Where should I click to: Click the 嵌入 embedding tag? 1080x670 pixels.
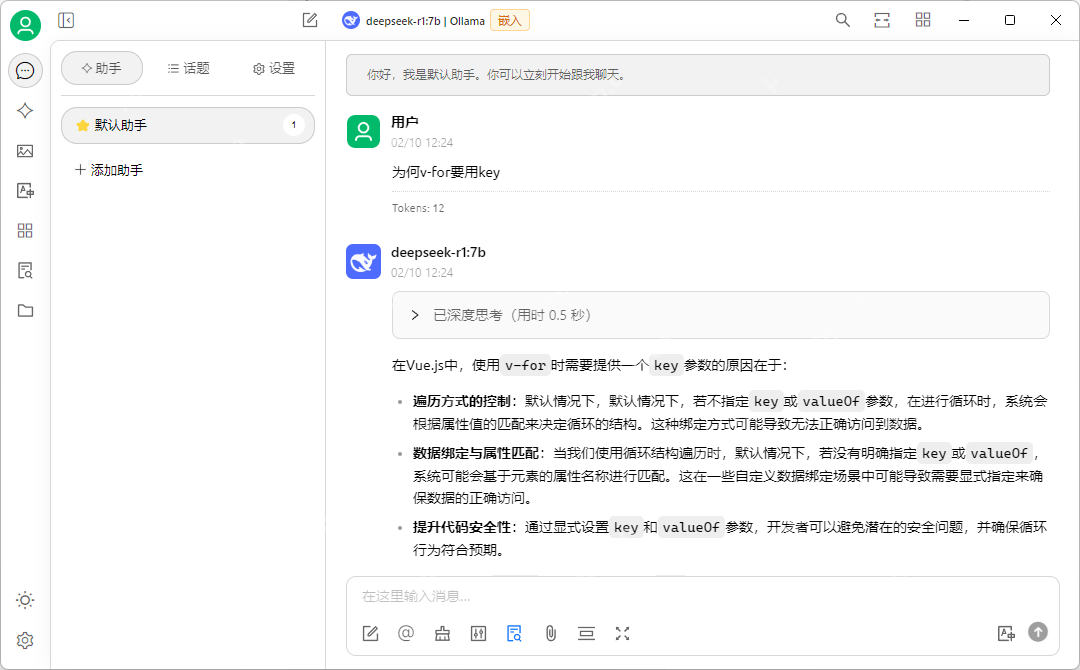[510, 21]
